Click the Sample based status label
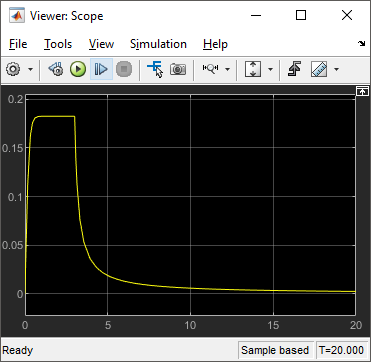Screen dimensions: 371x362 [275, 350]
